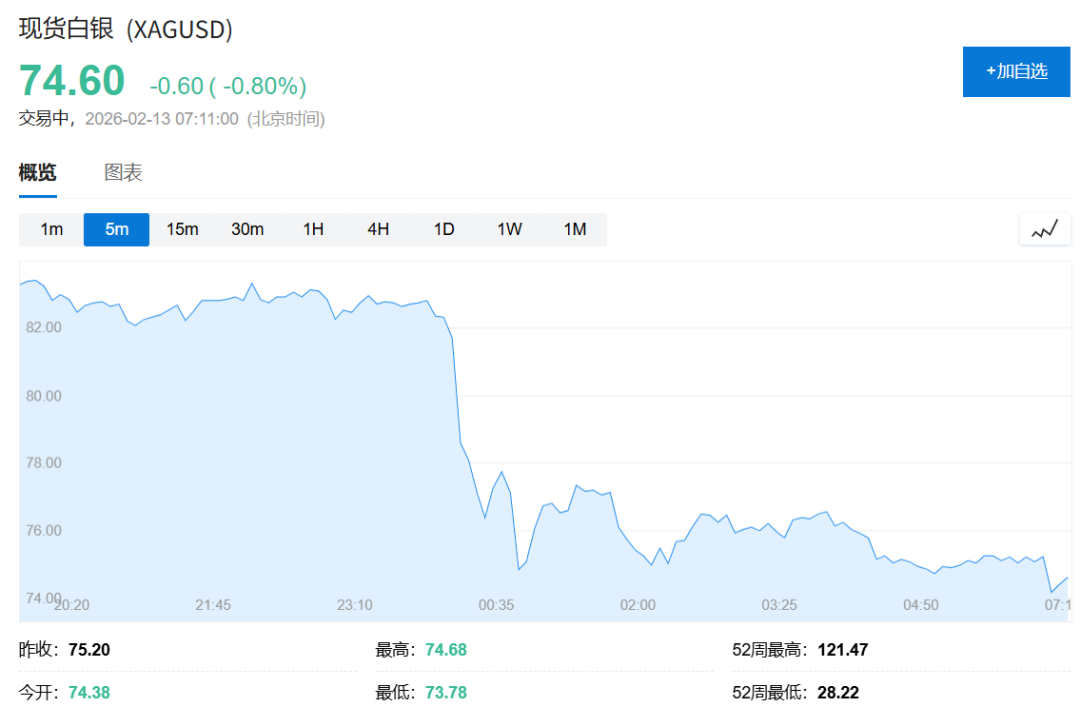Switch to the 图表 tab
The width and height of the screenshot is (1080, 707).
(123, 173)
